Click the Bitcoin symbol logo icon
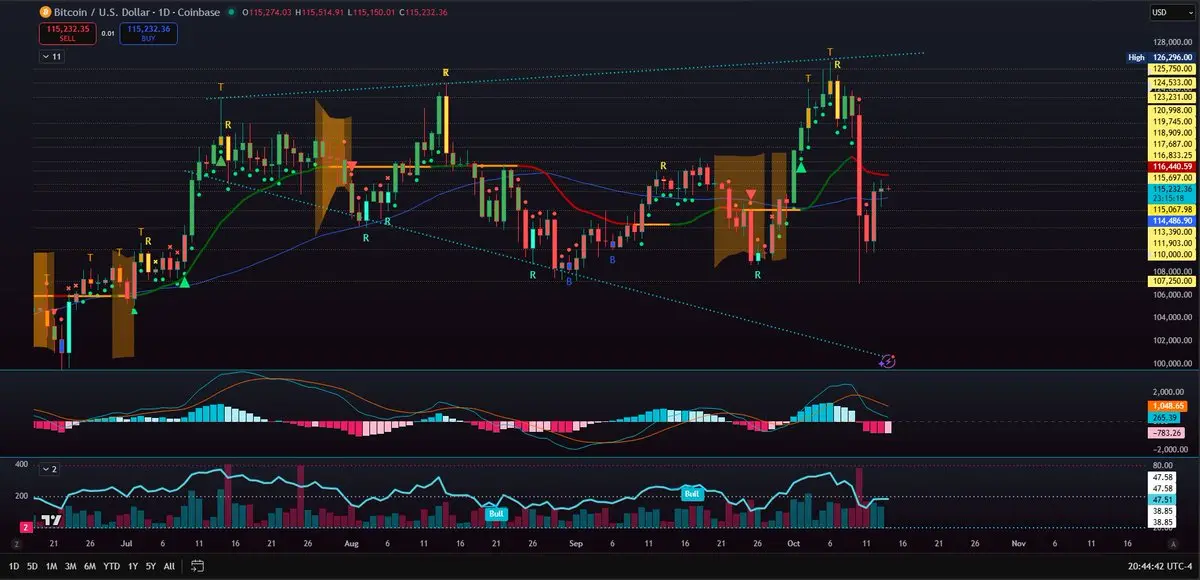Screen dimensions: 1200x580 pos(44,11)
